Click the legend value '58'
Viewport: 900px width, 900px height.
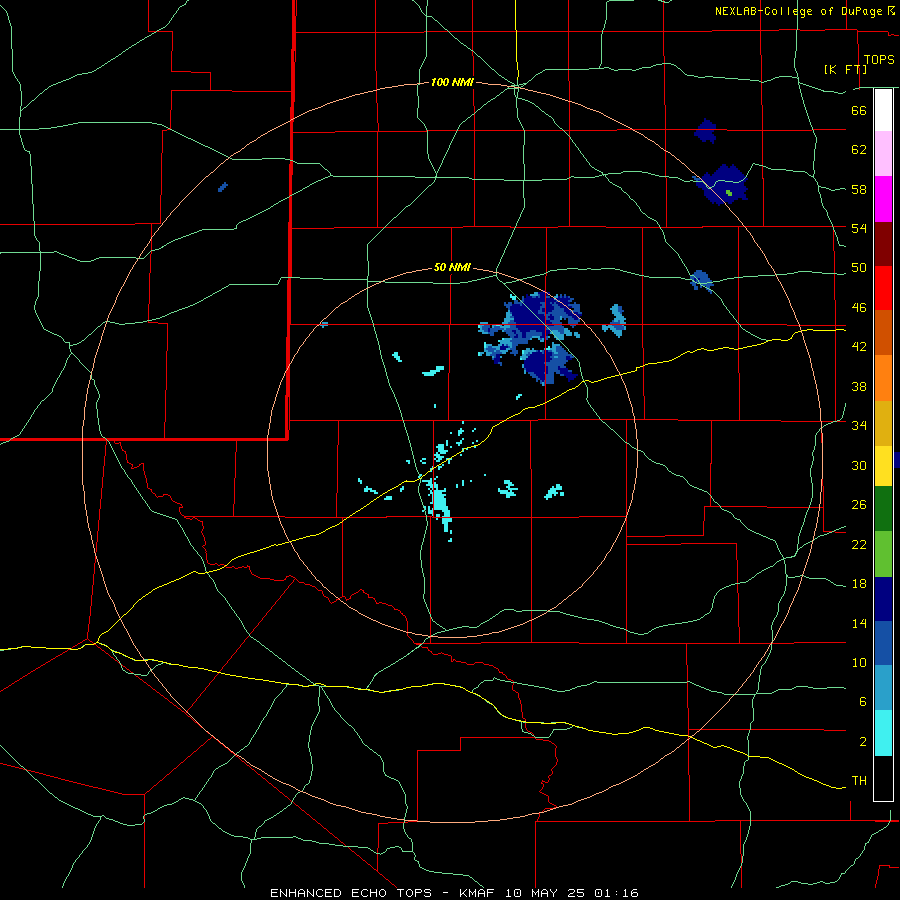pos(859,189)
